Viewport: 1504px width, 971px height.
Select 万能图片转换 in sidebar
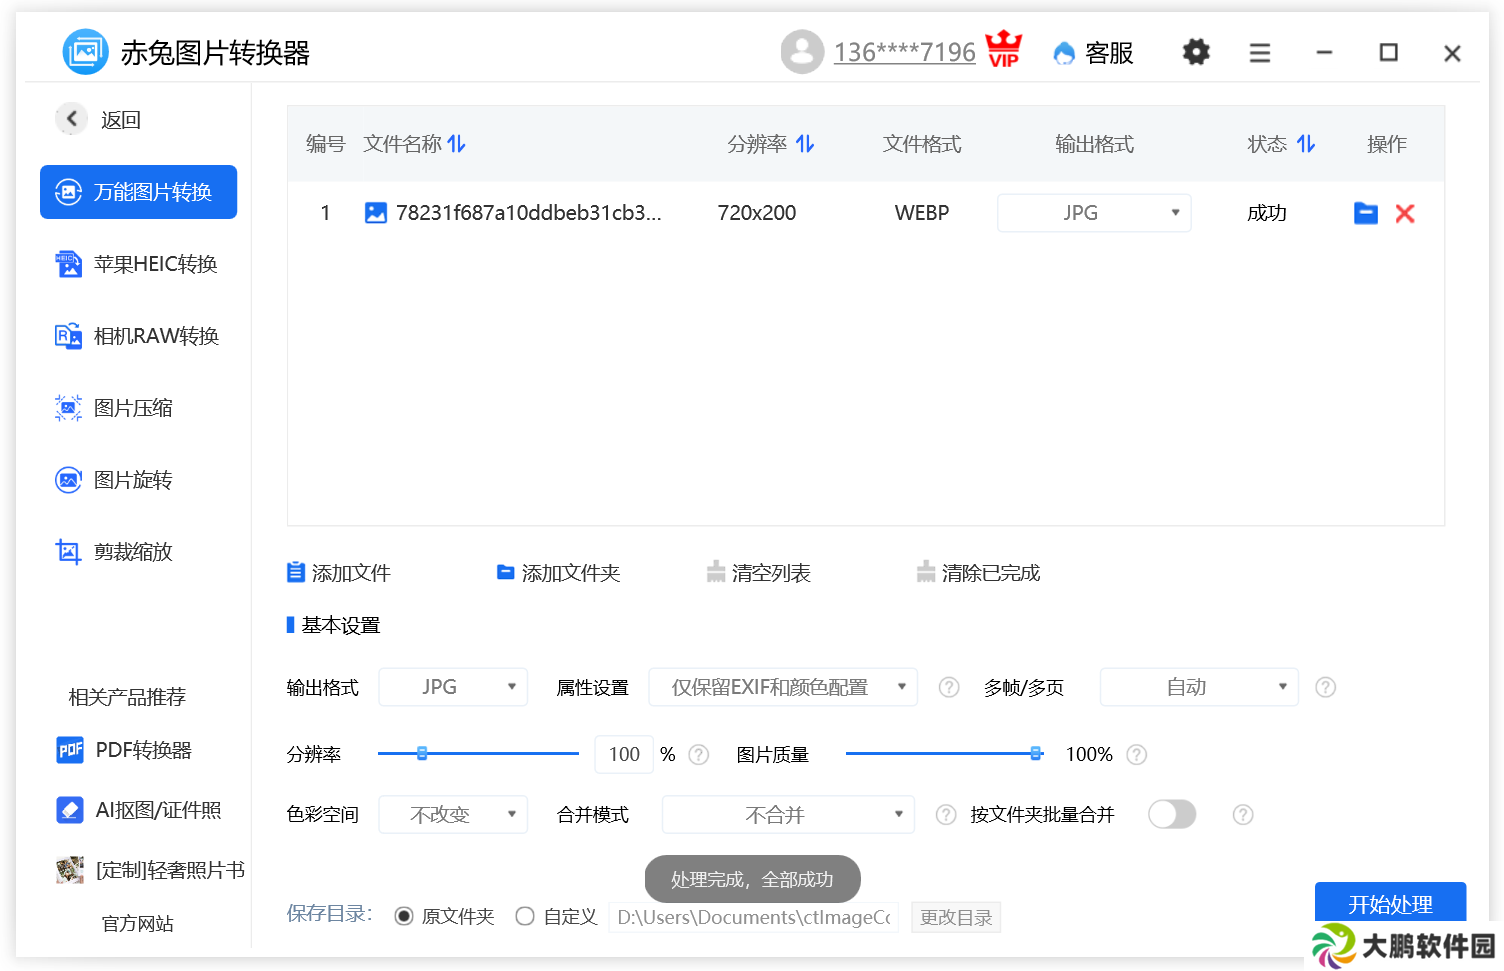coord(138,192)
